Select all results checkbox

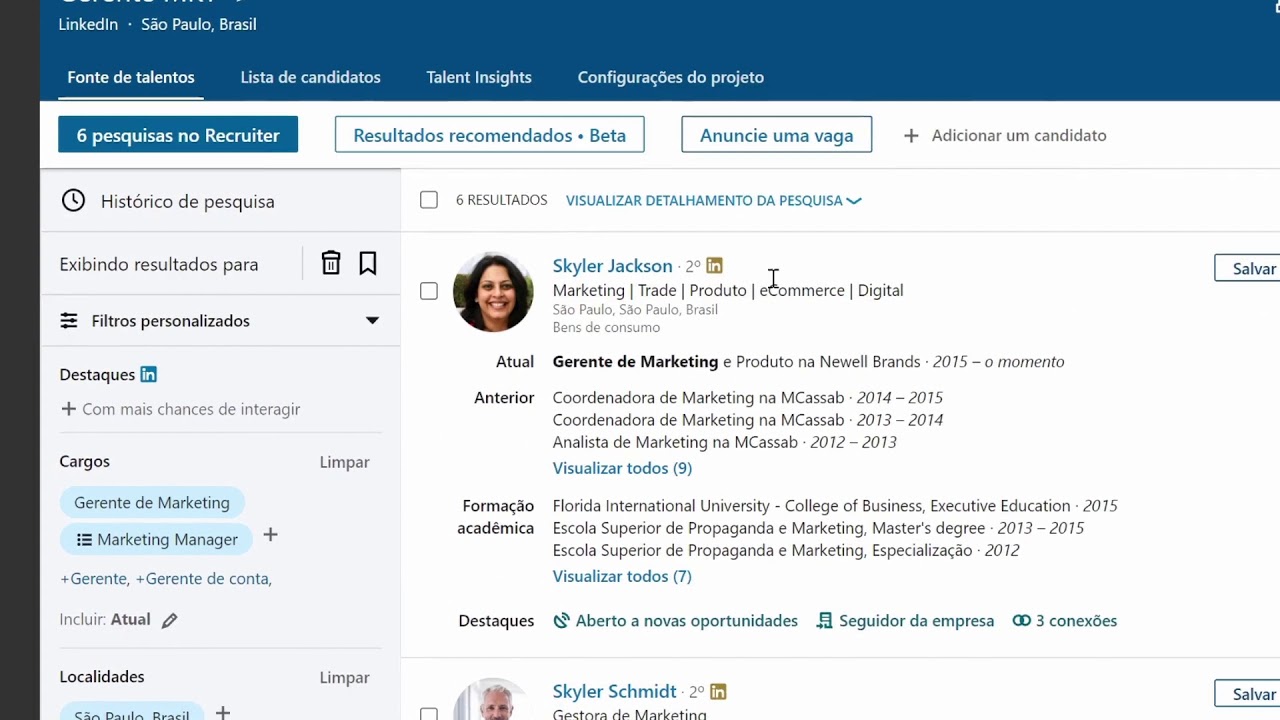429,200
